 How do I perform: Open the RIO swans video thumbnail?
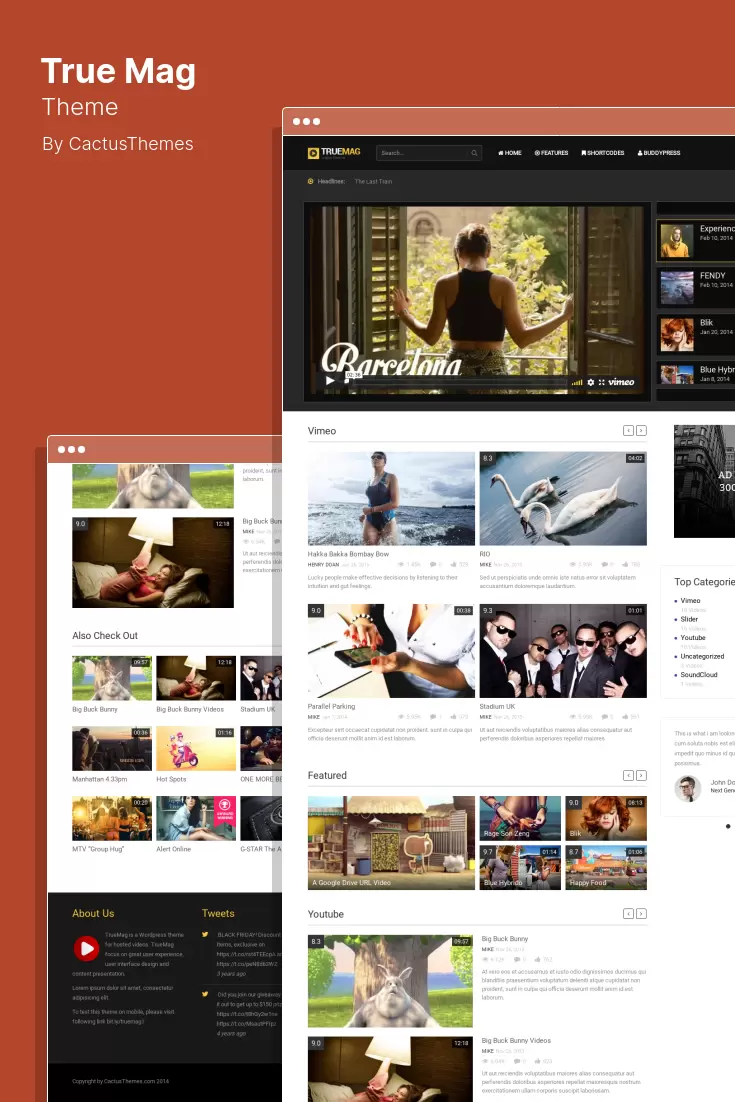[x=563, y=498]
